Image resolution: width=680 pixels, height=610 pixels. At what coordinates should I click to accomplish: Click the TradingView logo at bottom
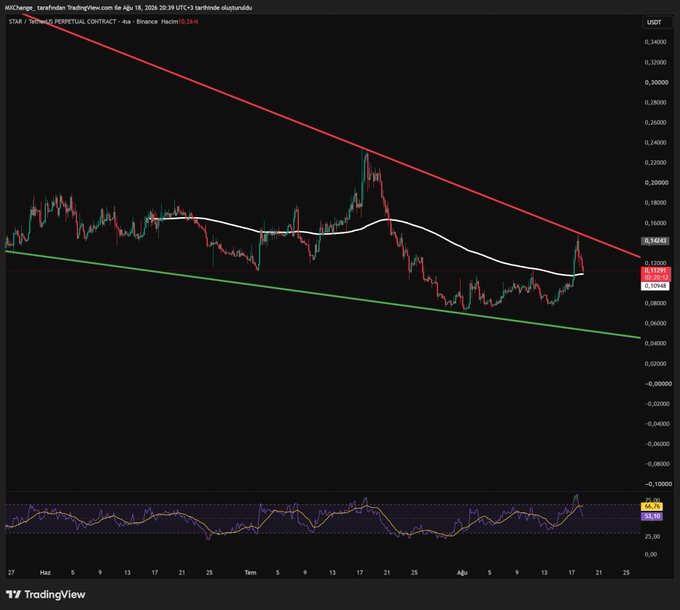tap(46, 594)
